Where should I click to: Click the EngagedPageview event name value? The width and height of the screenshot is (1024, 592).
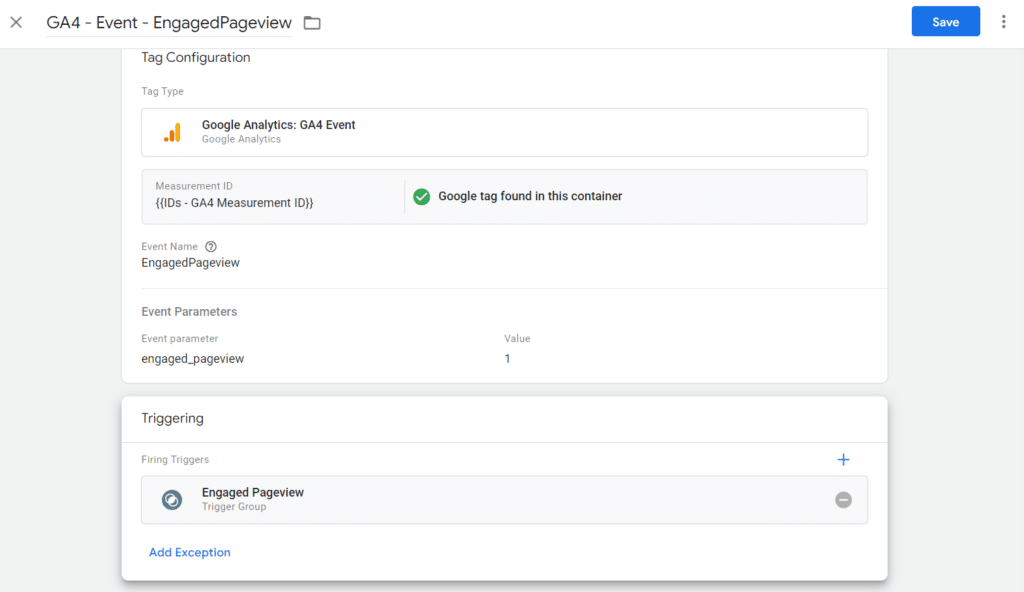pos(190,263)
